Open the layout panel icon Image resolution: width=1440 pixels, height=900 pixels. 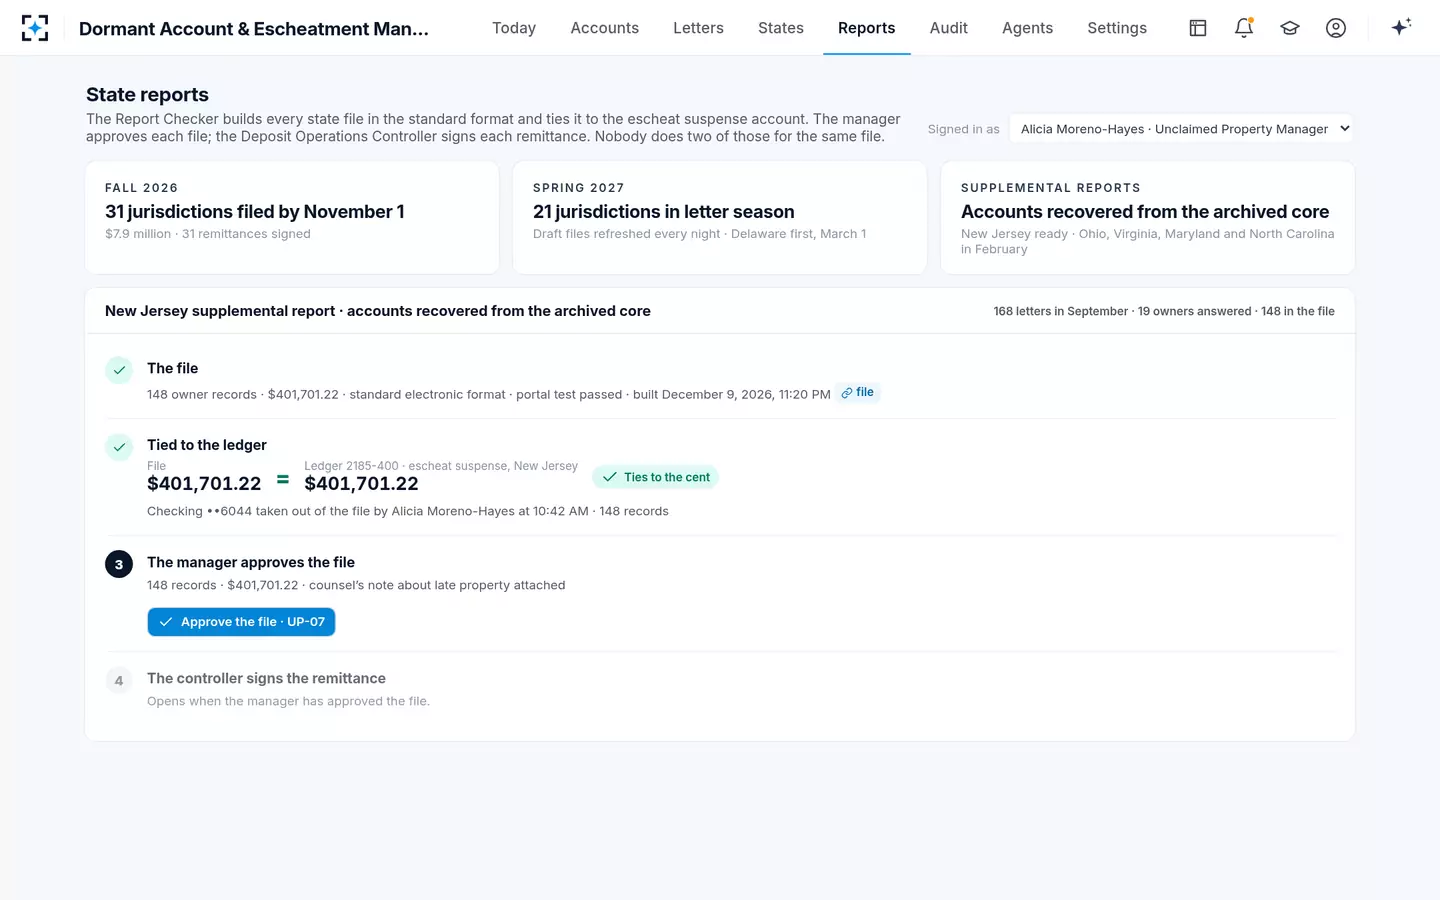coord(1198,28)
